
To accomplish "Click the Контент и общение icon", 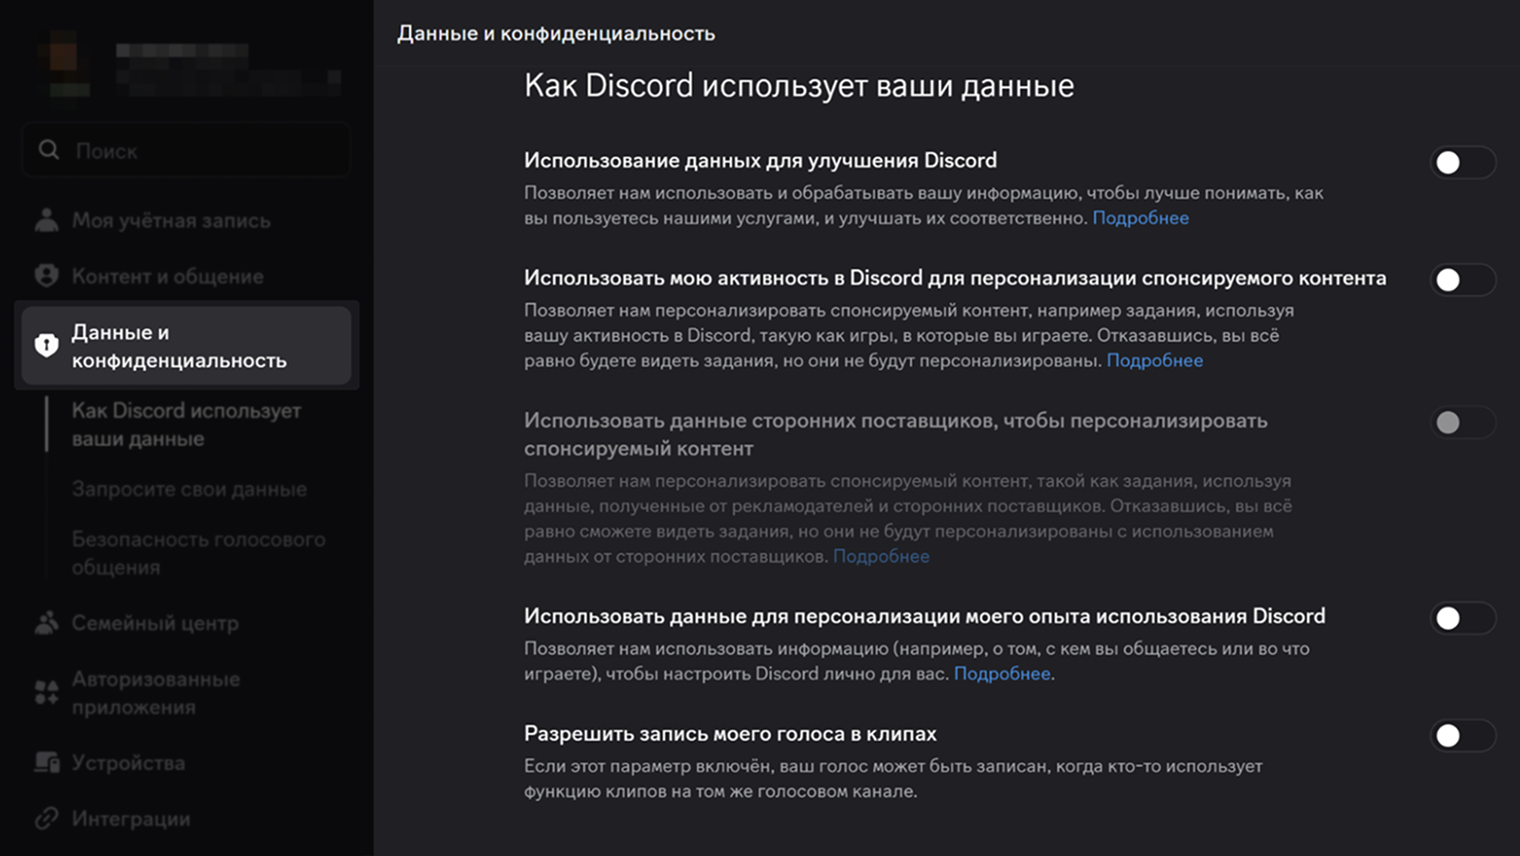I will point(46,276).
